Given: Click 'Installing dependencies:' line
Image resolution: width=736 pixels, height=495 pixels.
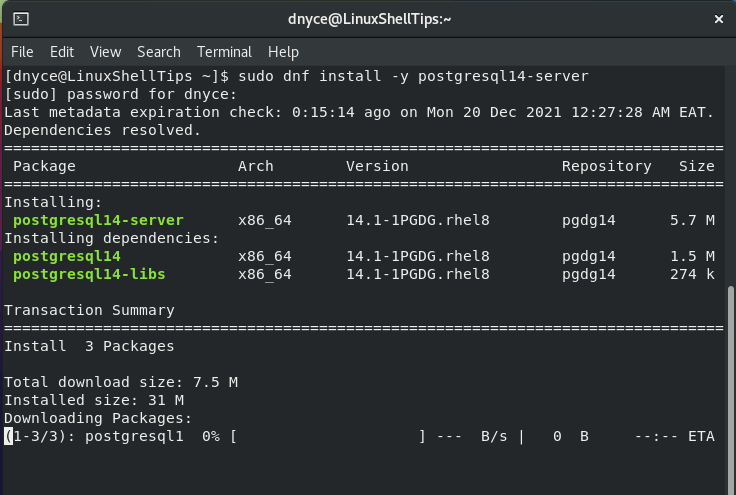Looking at the screenshot, I should [112, 238].
